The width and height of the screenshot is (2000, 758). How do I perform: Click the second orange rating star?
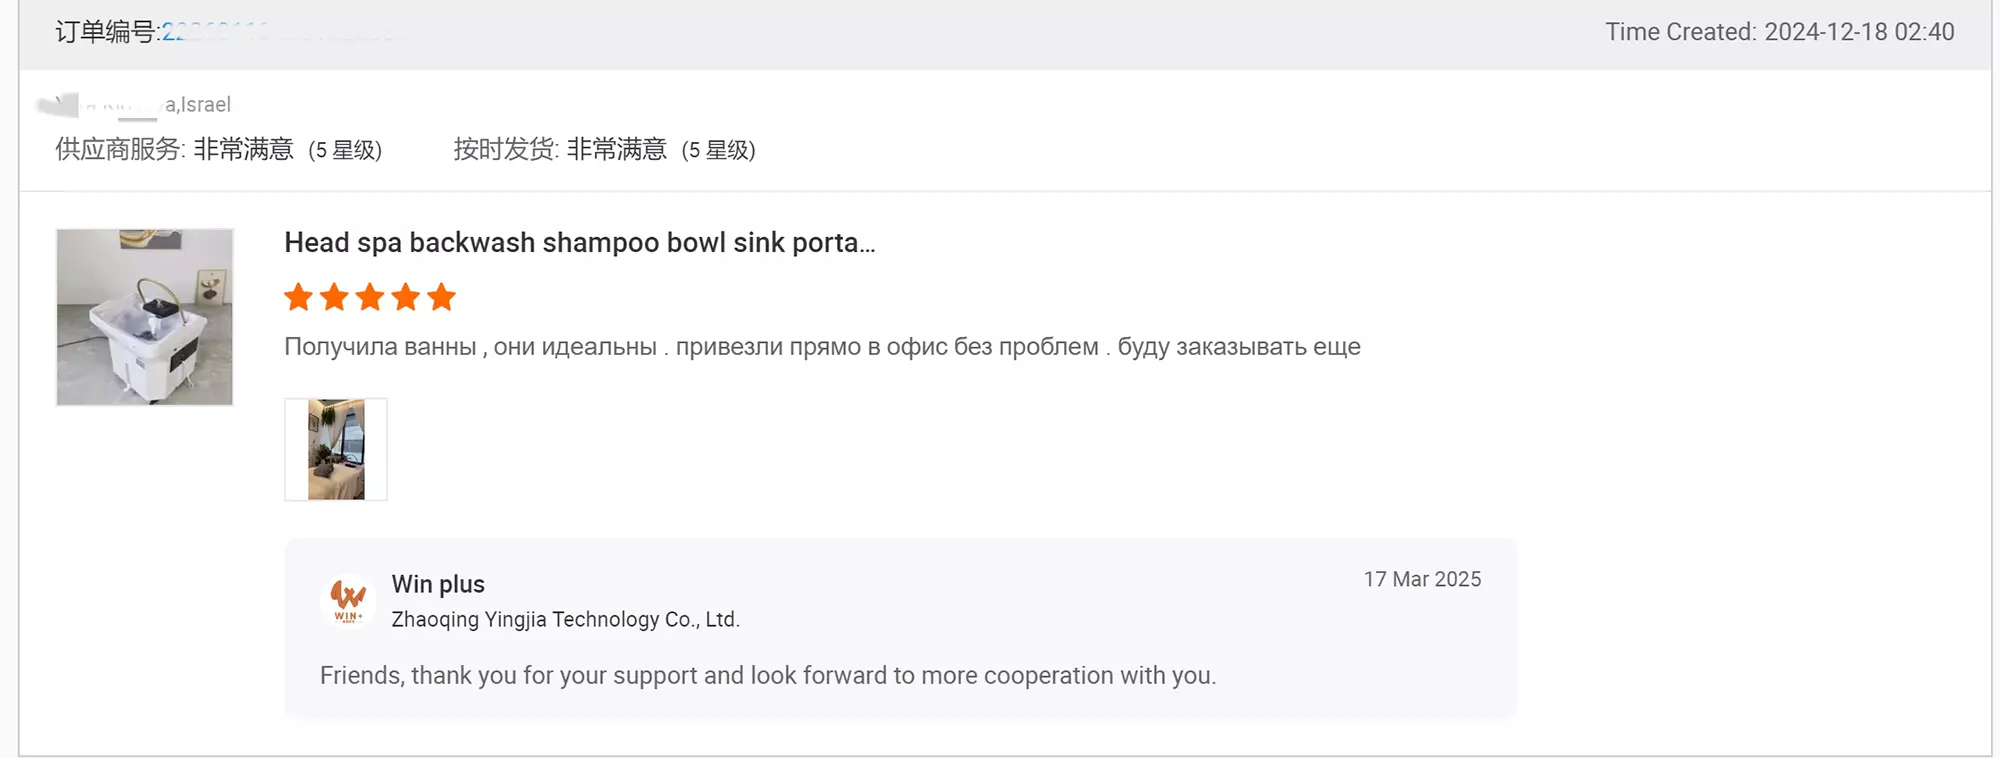[334, 297]
